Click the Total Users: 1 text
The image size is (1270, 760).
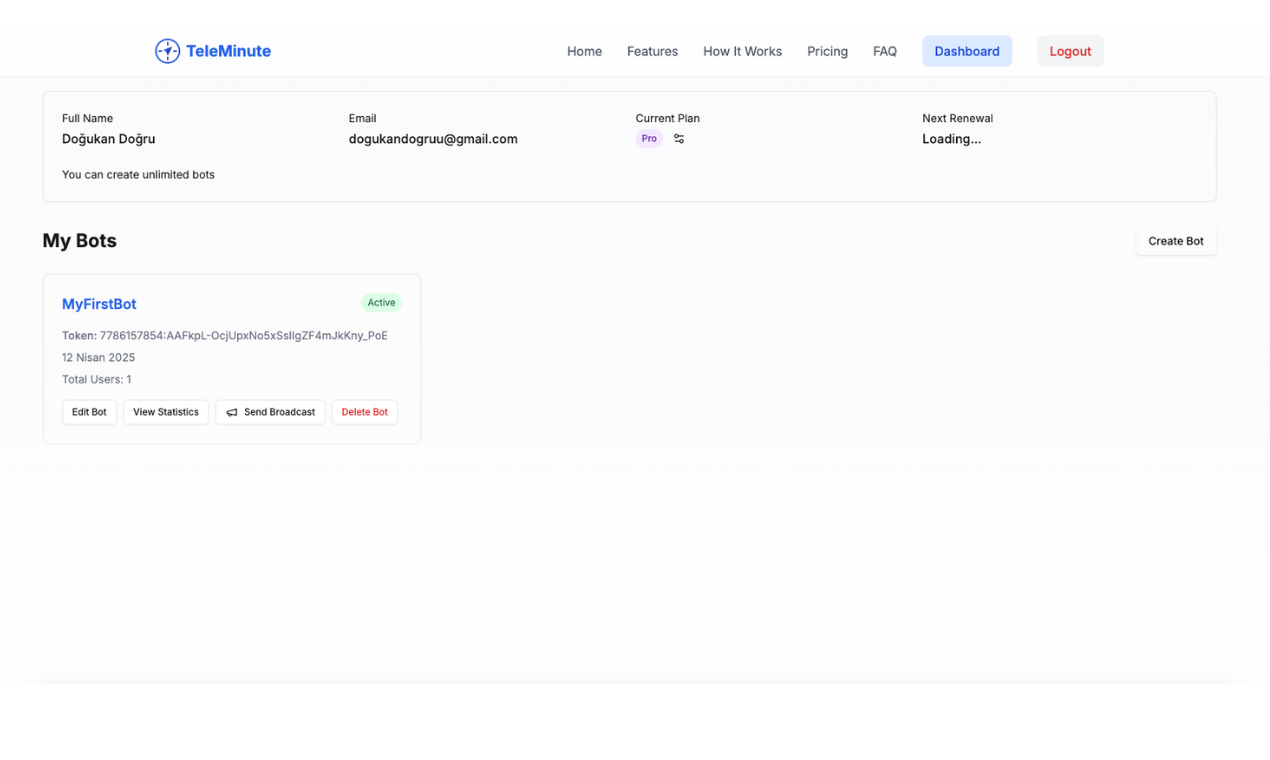(x=96, y=380)
